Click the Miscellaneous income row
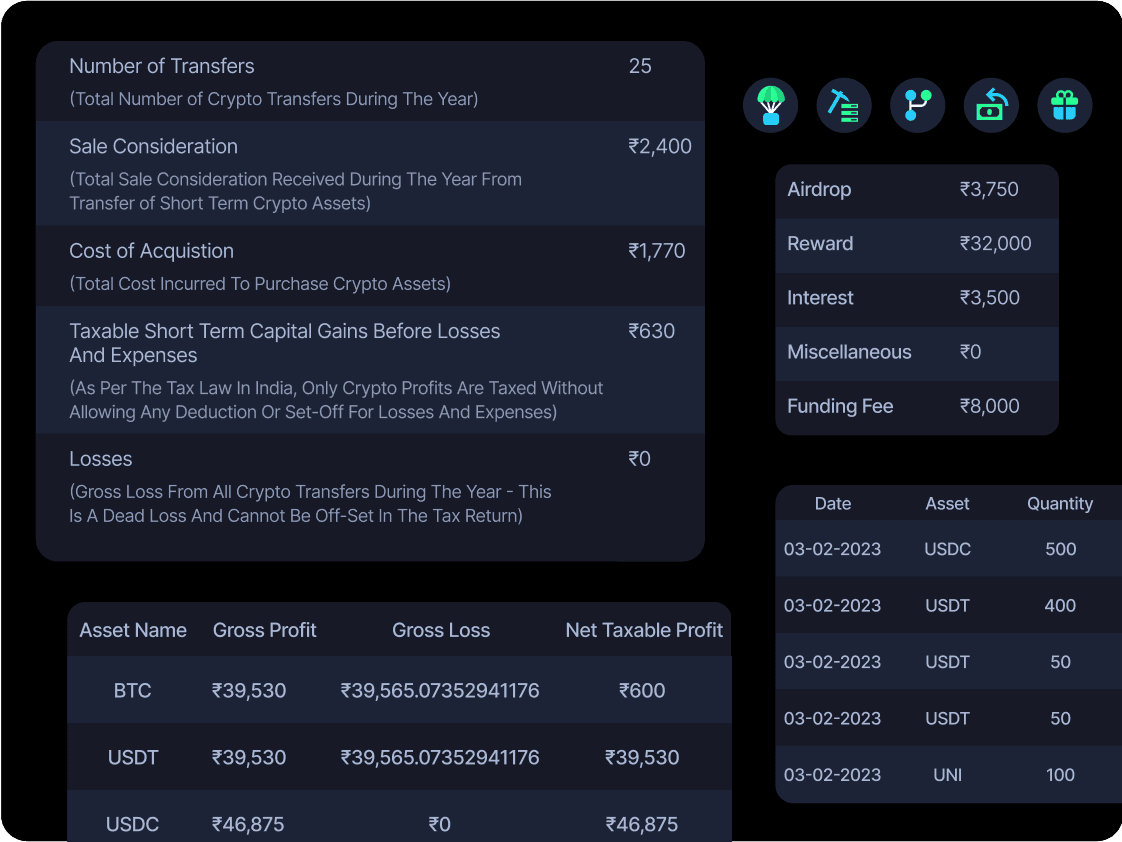The image size is (1122, 842). [x=916, y=352]
